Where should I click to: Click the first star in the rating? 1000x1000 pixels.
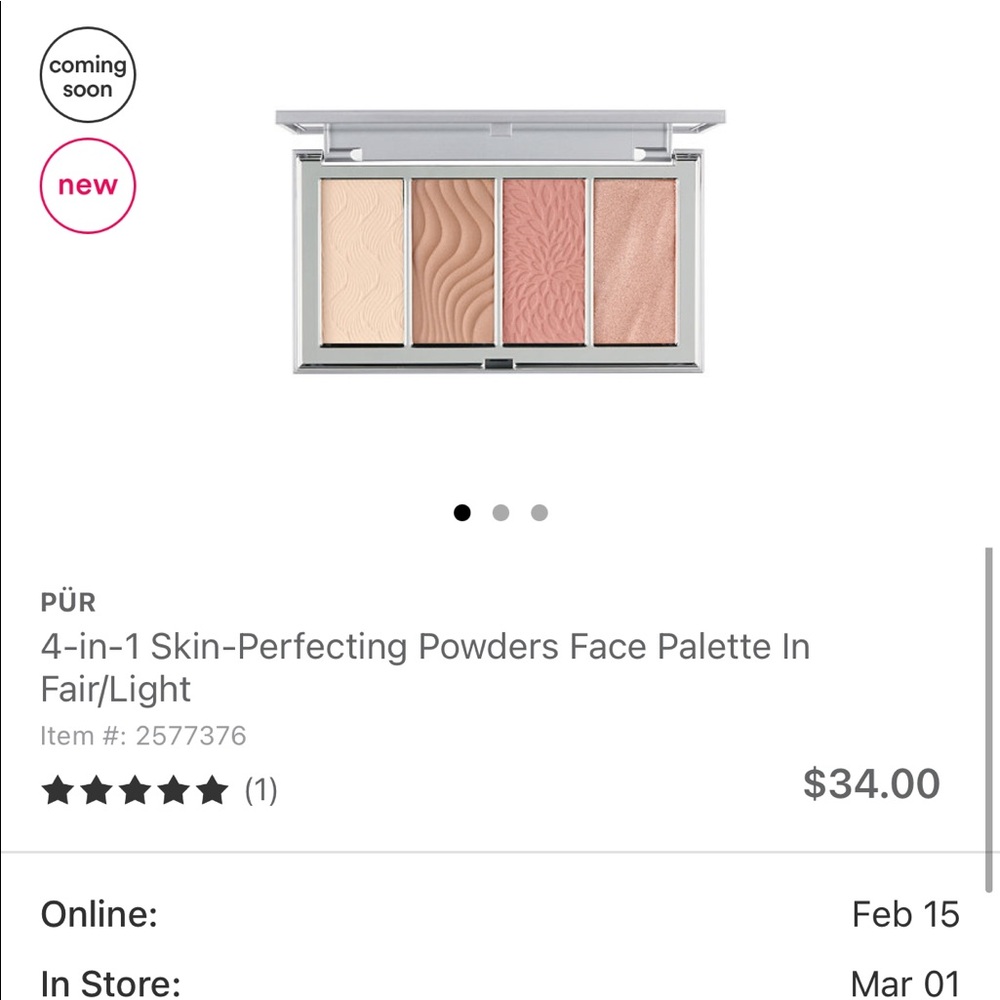point(60,789)
